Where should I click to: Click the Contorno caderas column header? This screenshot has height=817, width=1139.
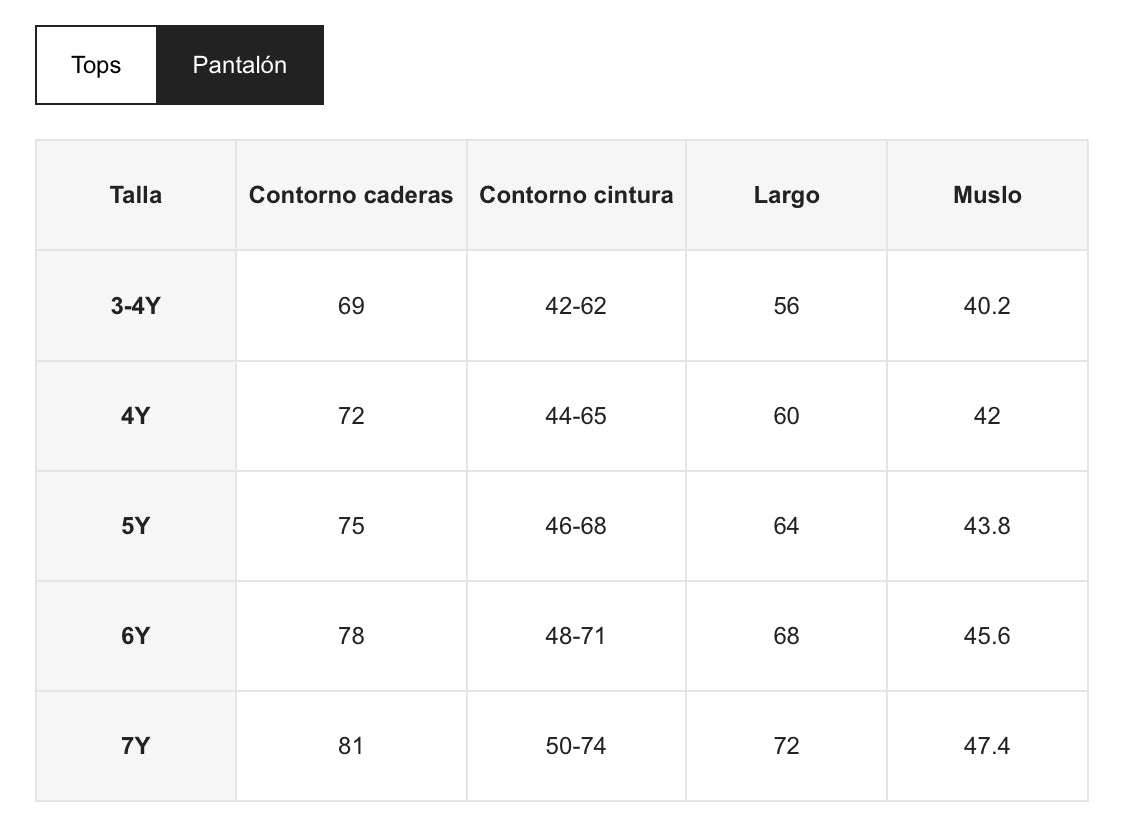351,195
